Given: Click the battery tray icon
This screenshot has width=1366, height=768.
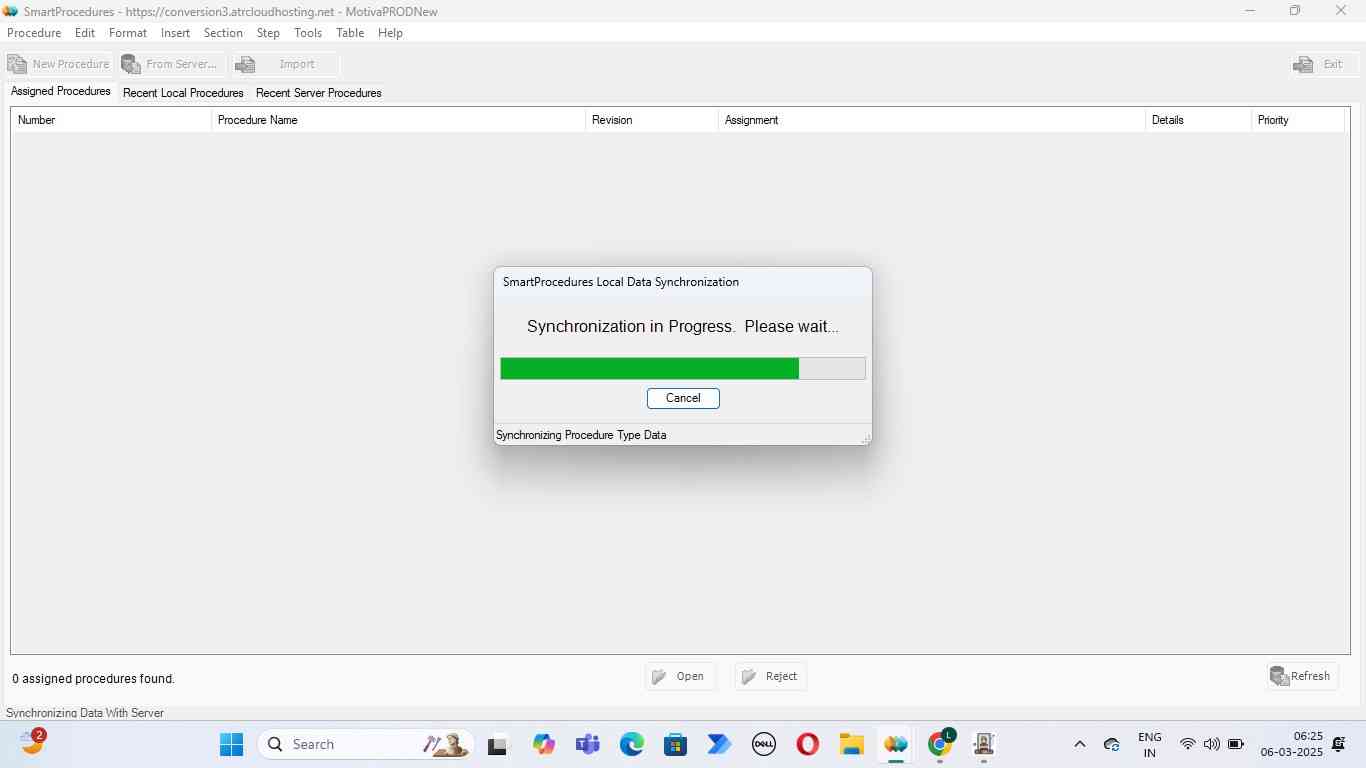Looking at the screenshot, I should pos(1236,744).
